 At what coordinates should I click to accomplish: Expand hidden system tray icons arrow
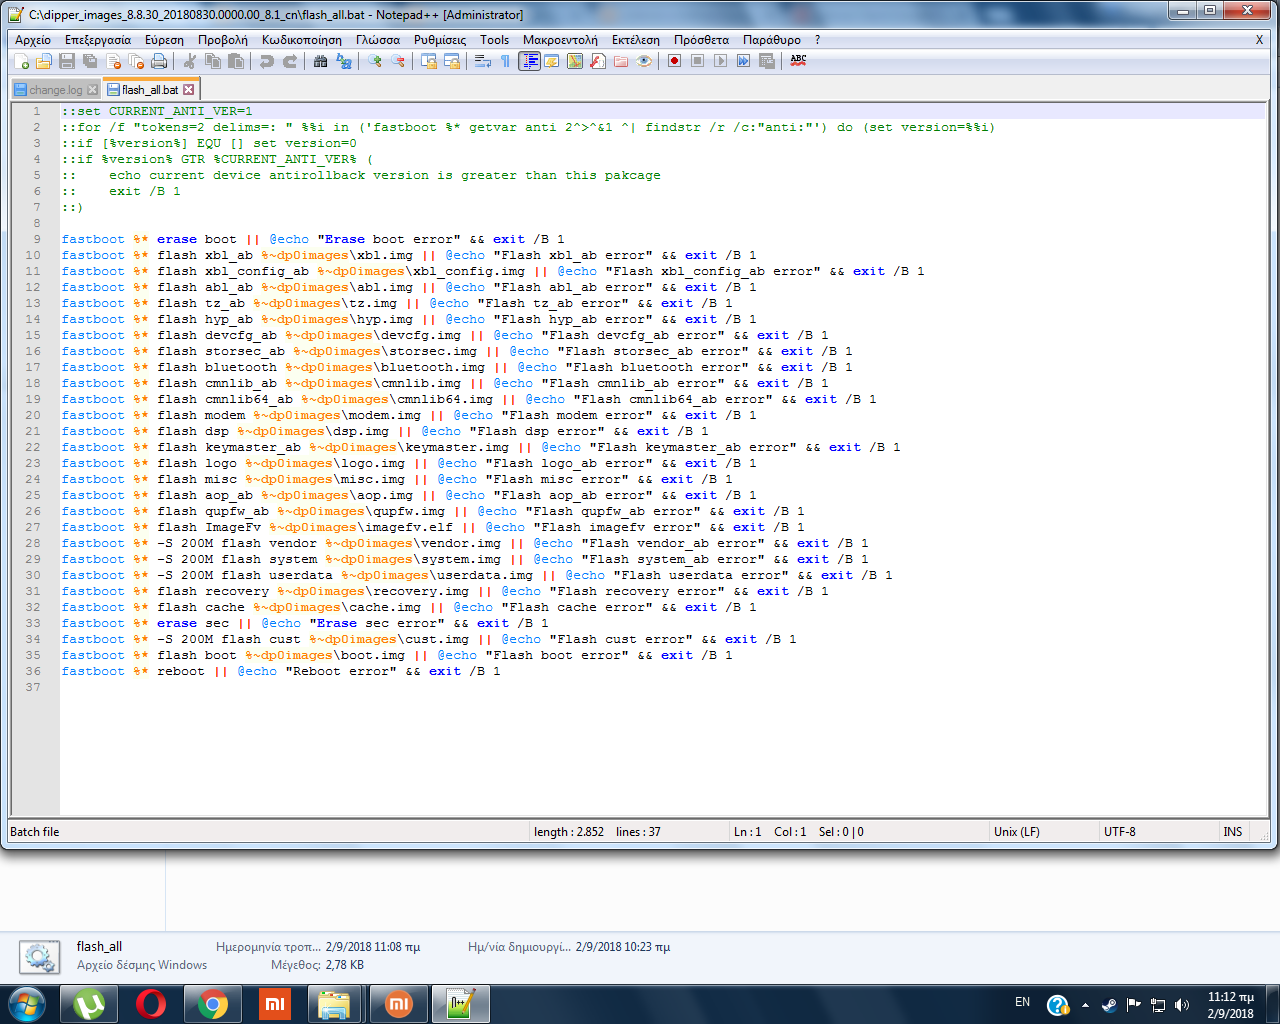(1085, 1005)
